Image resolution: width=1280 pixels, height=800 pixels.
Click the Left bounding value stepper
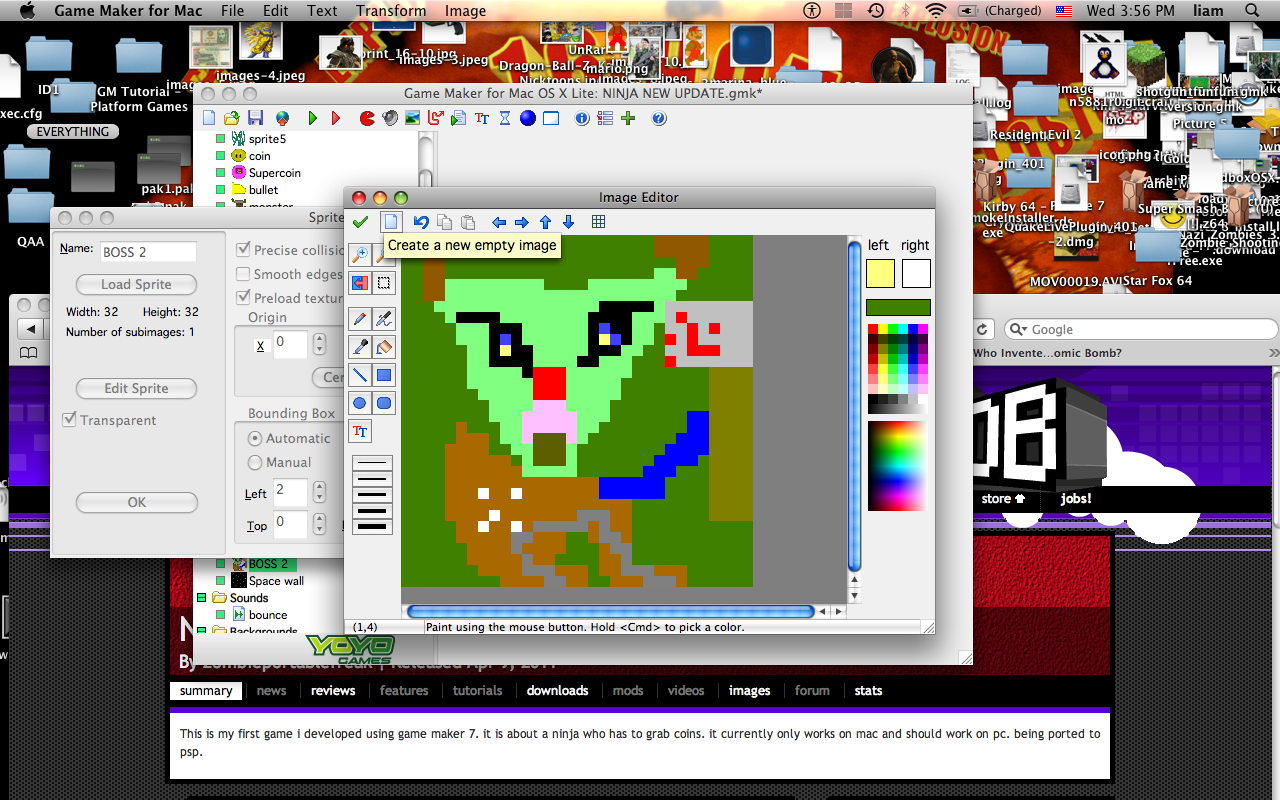tap(319, 492)
